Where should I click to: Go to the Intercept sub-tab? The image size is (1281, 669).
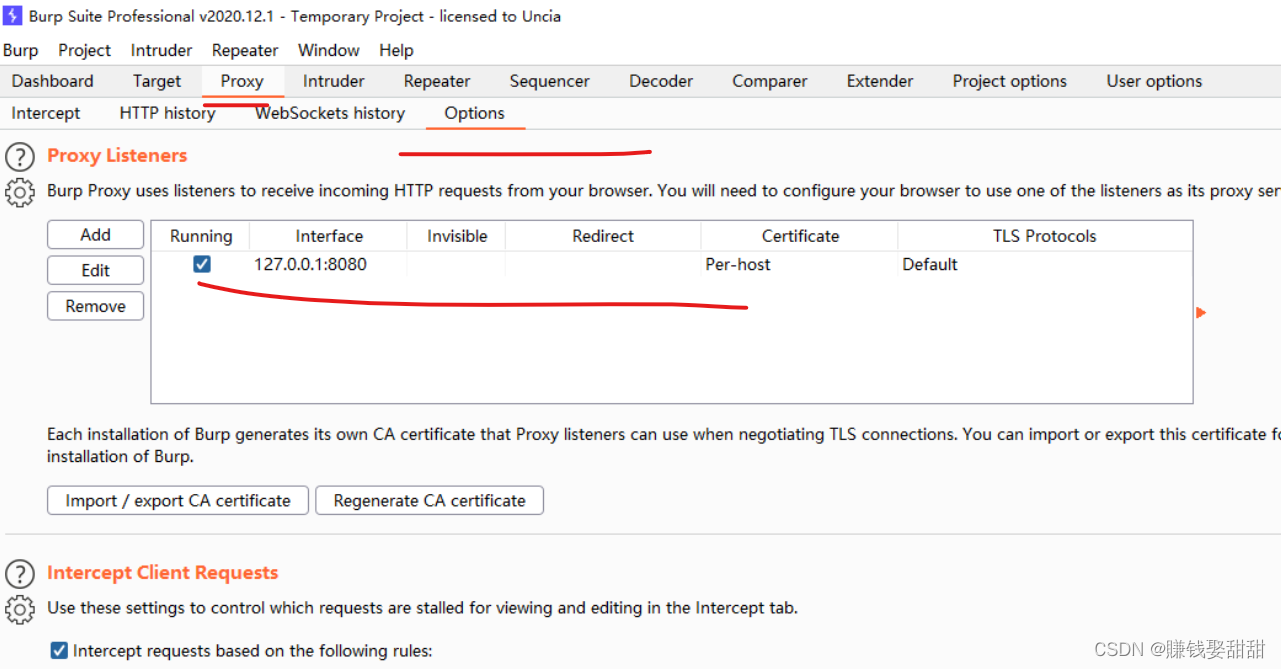(x=46, y=113)
